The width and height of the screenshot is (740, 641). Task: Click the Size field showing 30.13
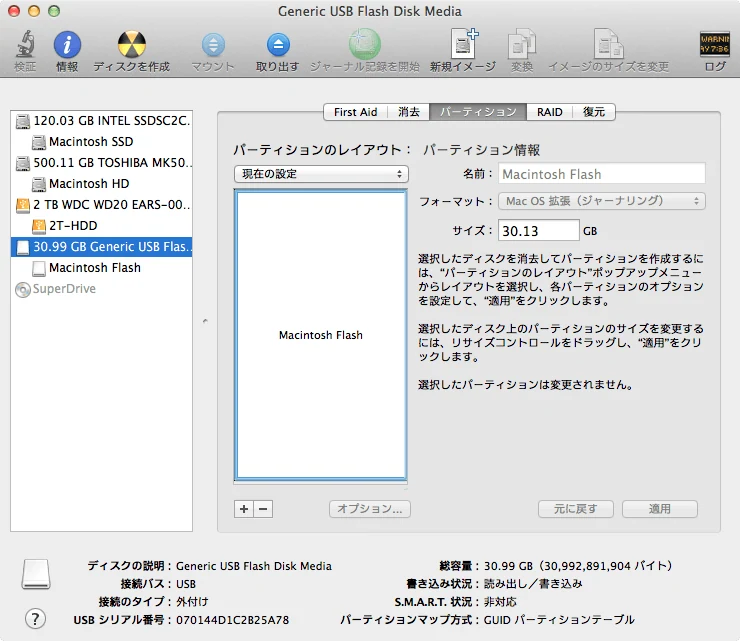click(x=538, y=230)
